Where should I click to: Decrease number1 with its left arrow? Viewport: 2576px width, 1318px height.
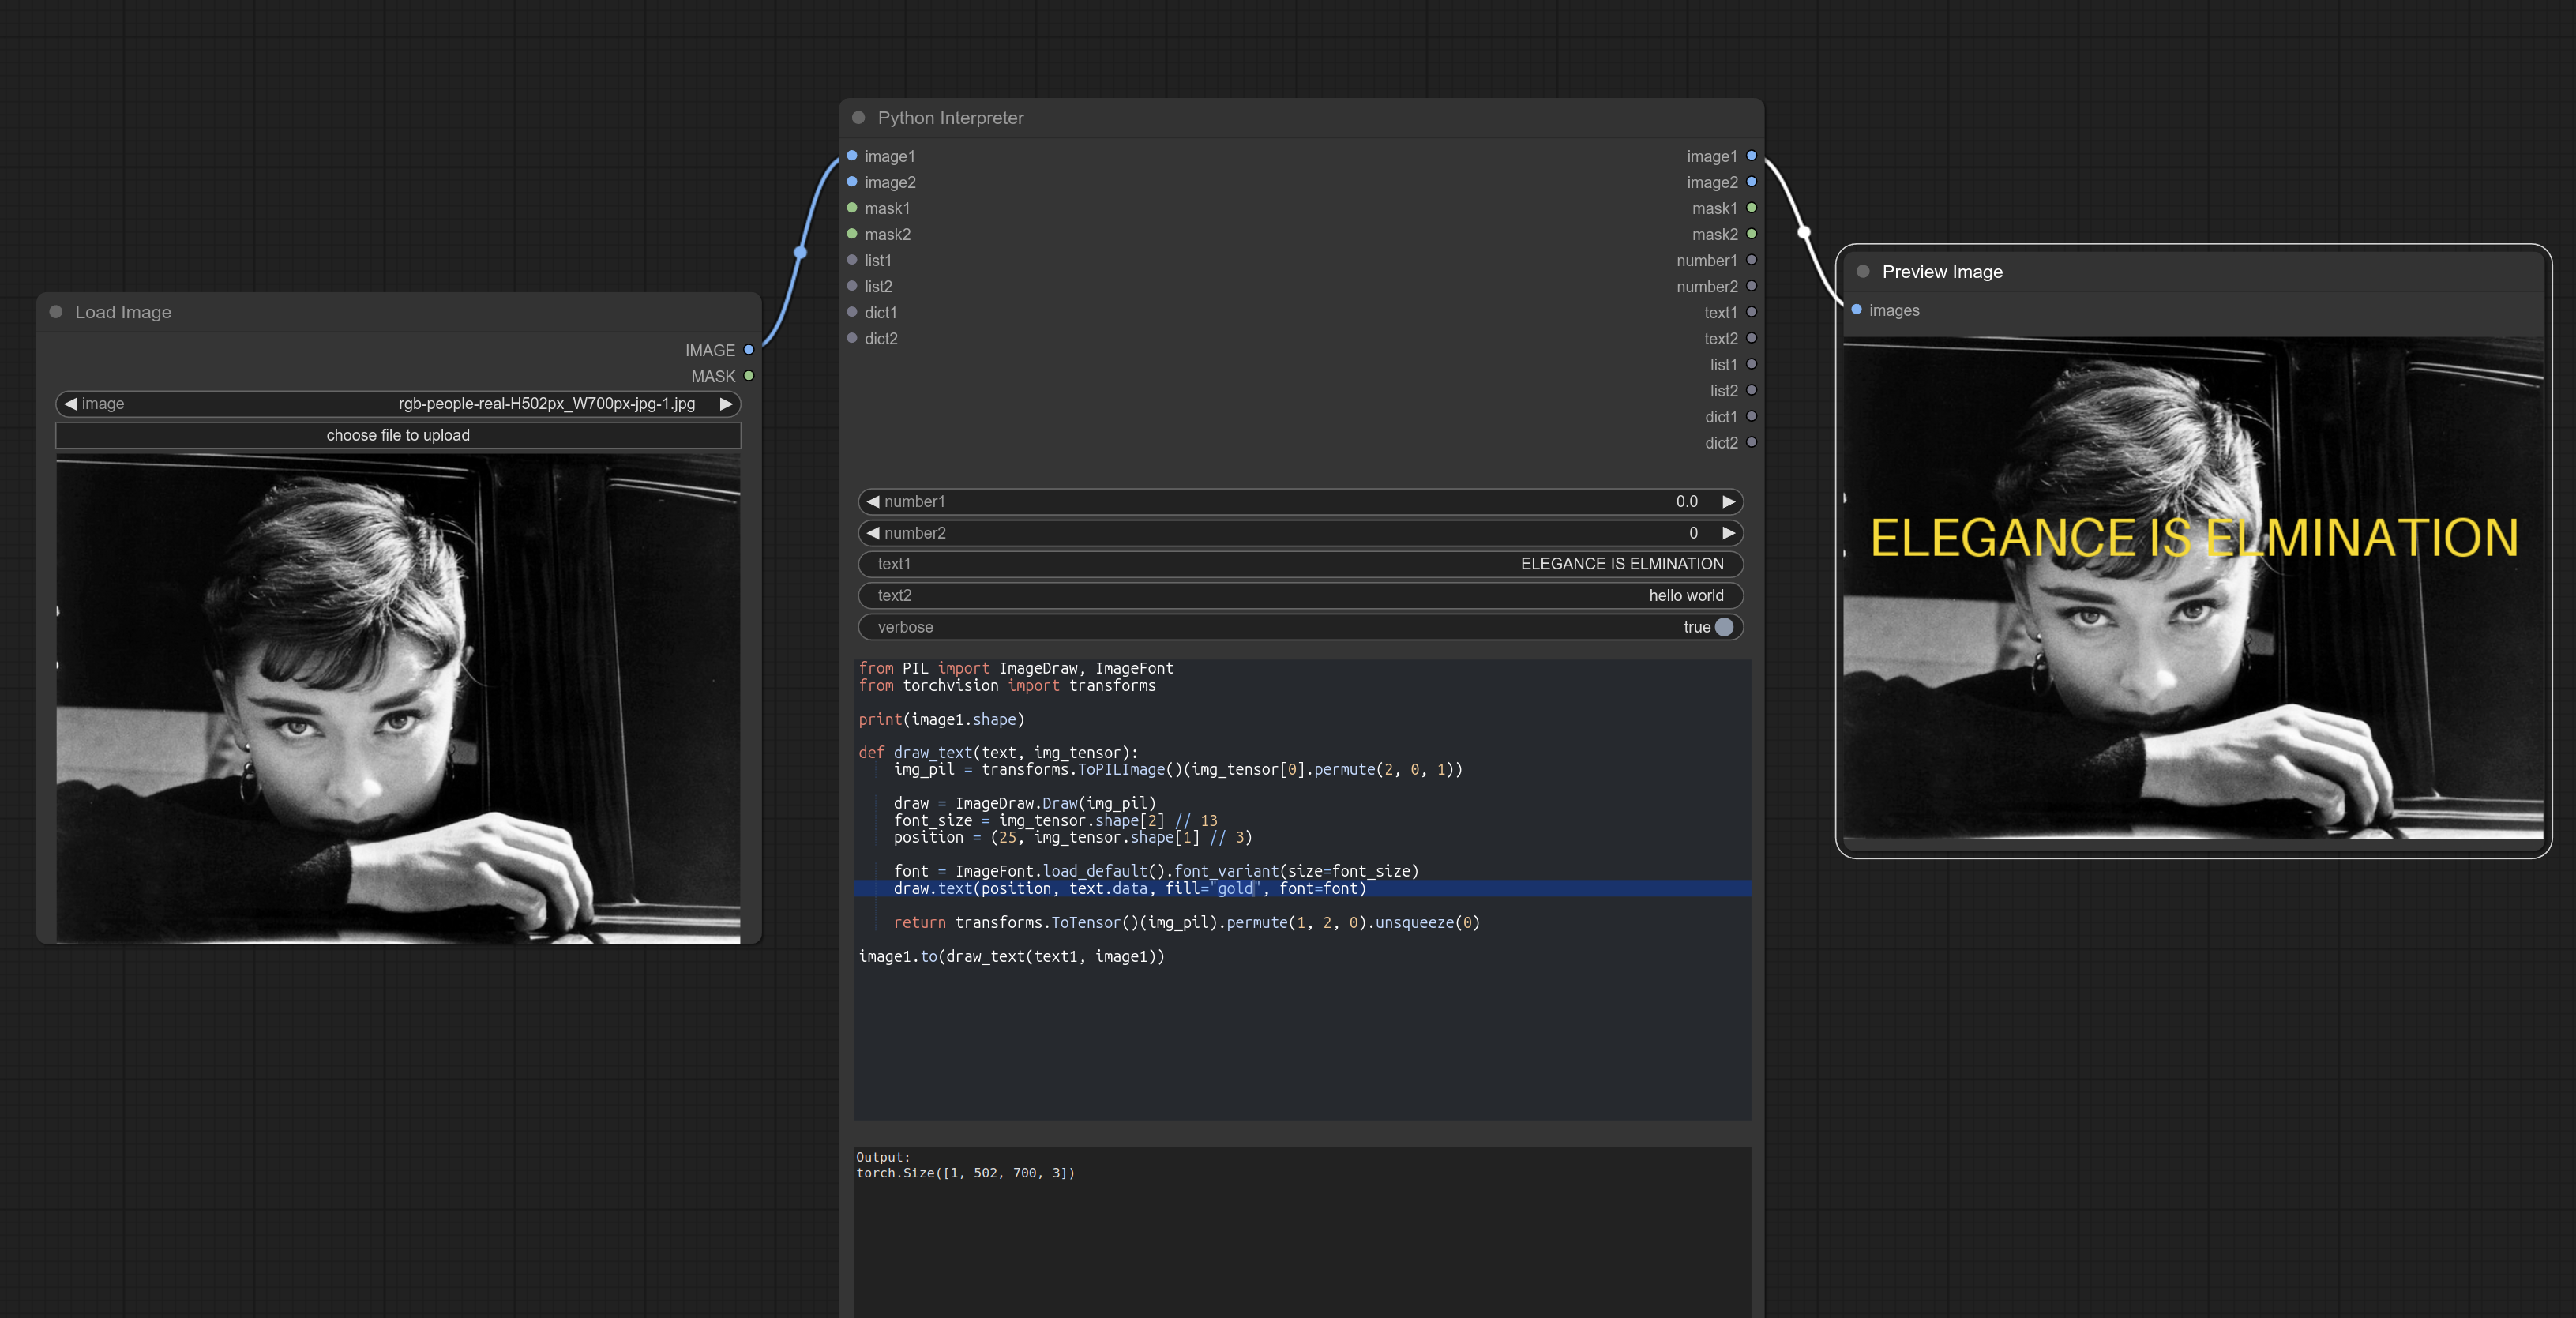coord(873,502)
